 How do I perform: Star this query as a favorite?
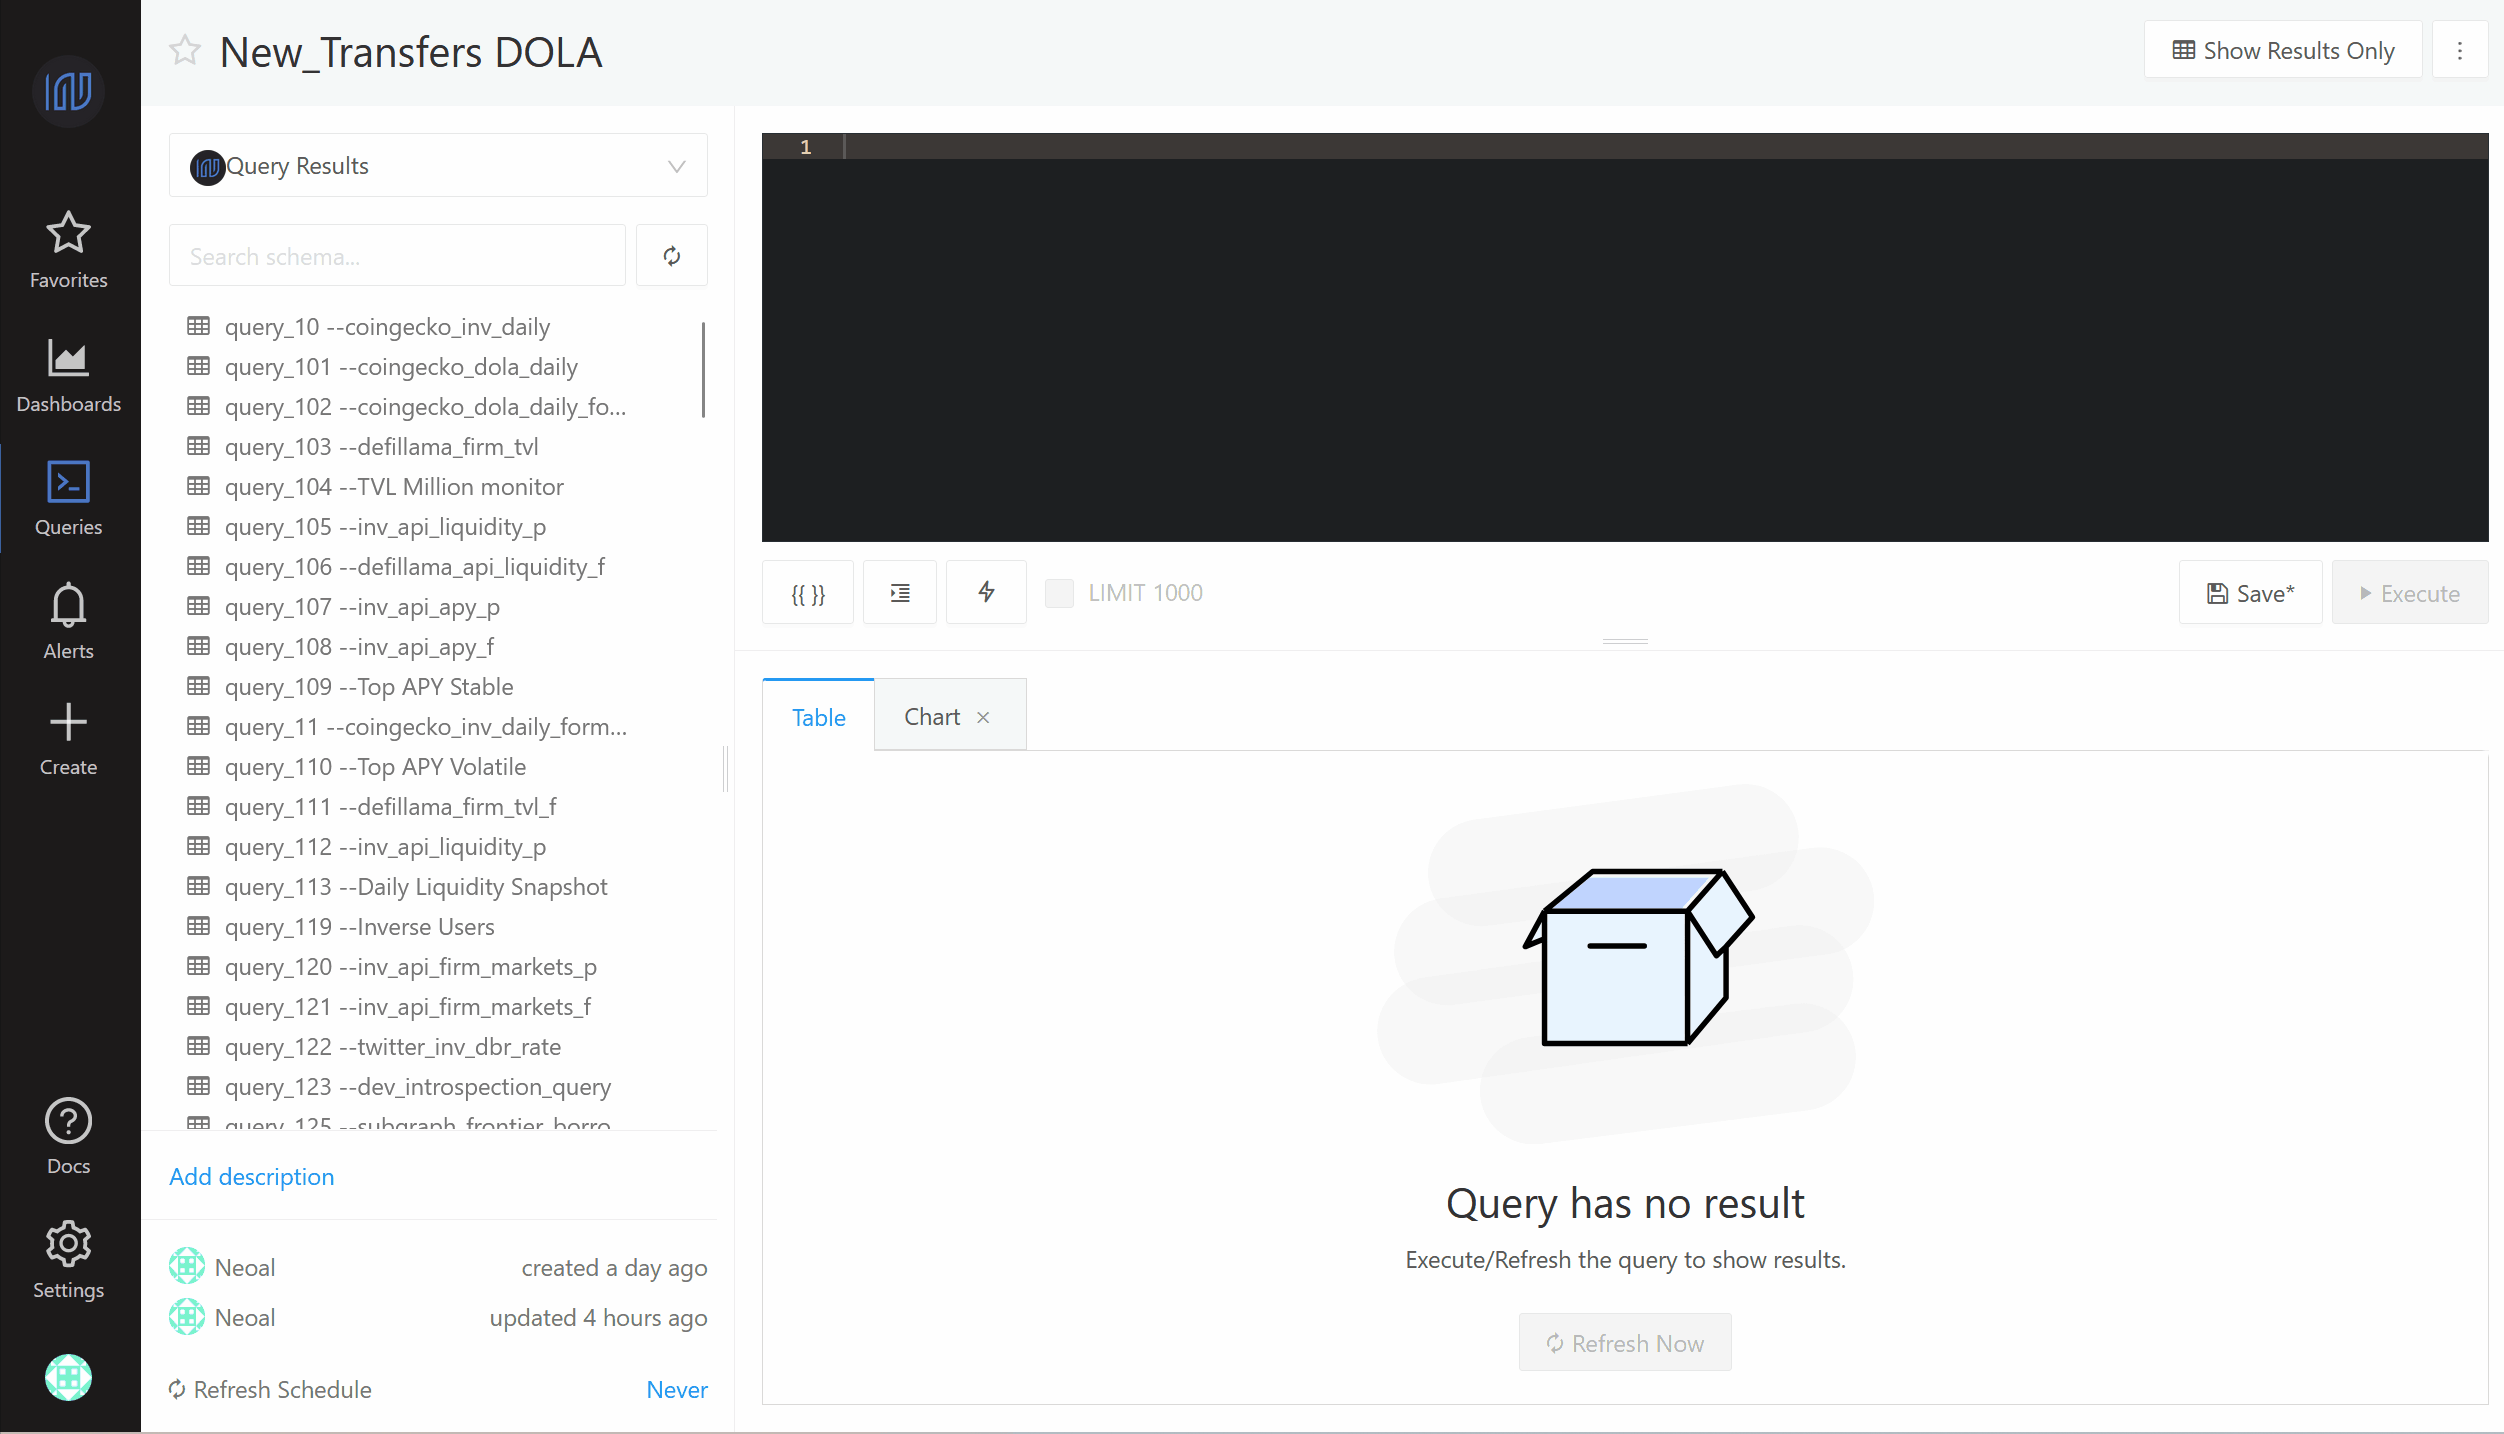pos(185,51)
